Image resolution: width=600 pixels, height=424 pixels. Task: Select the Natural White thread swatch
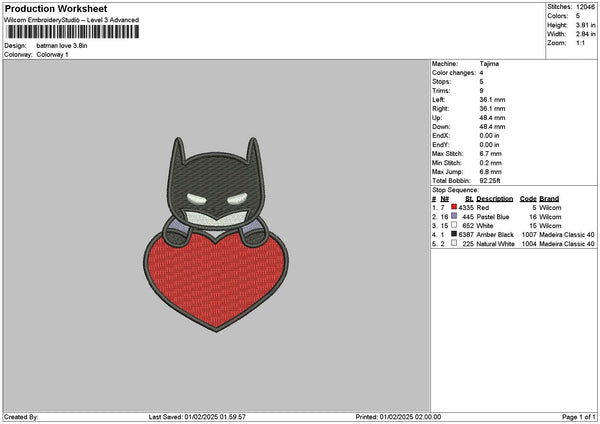(454, 243)
